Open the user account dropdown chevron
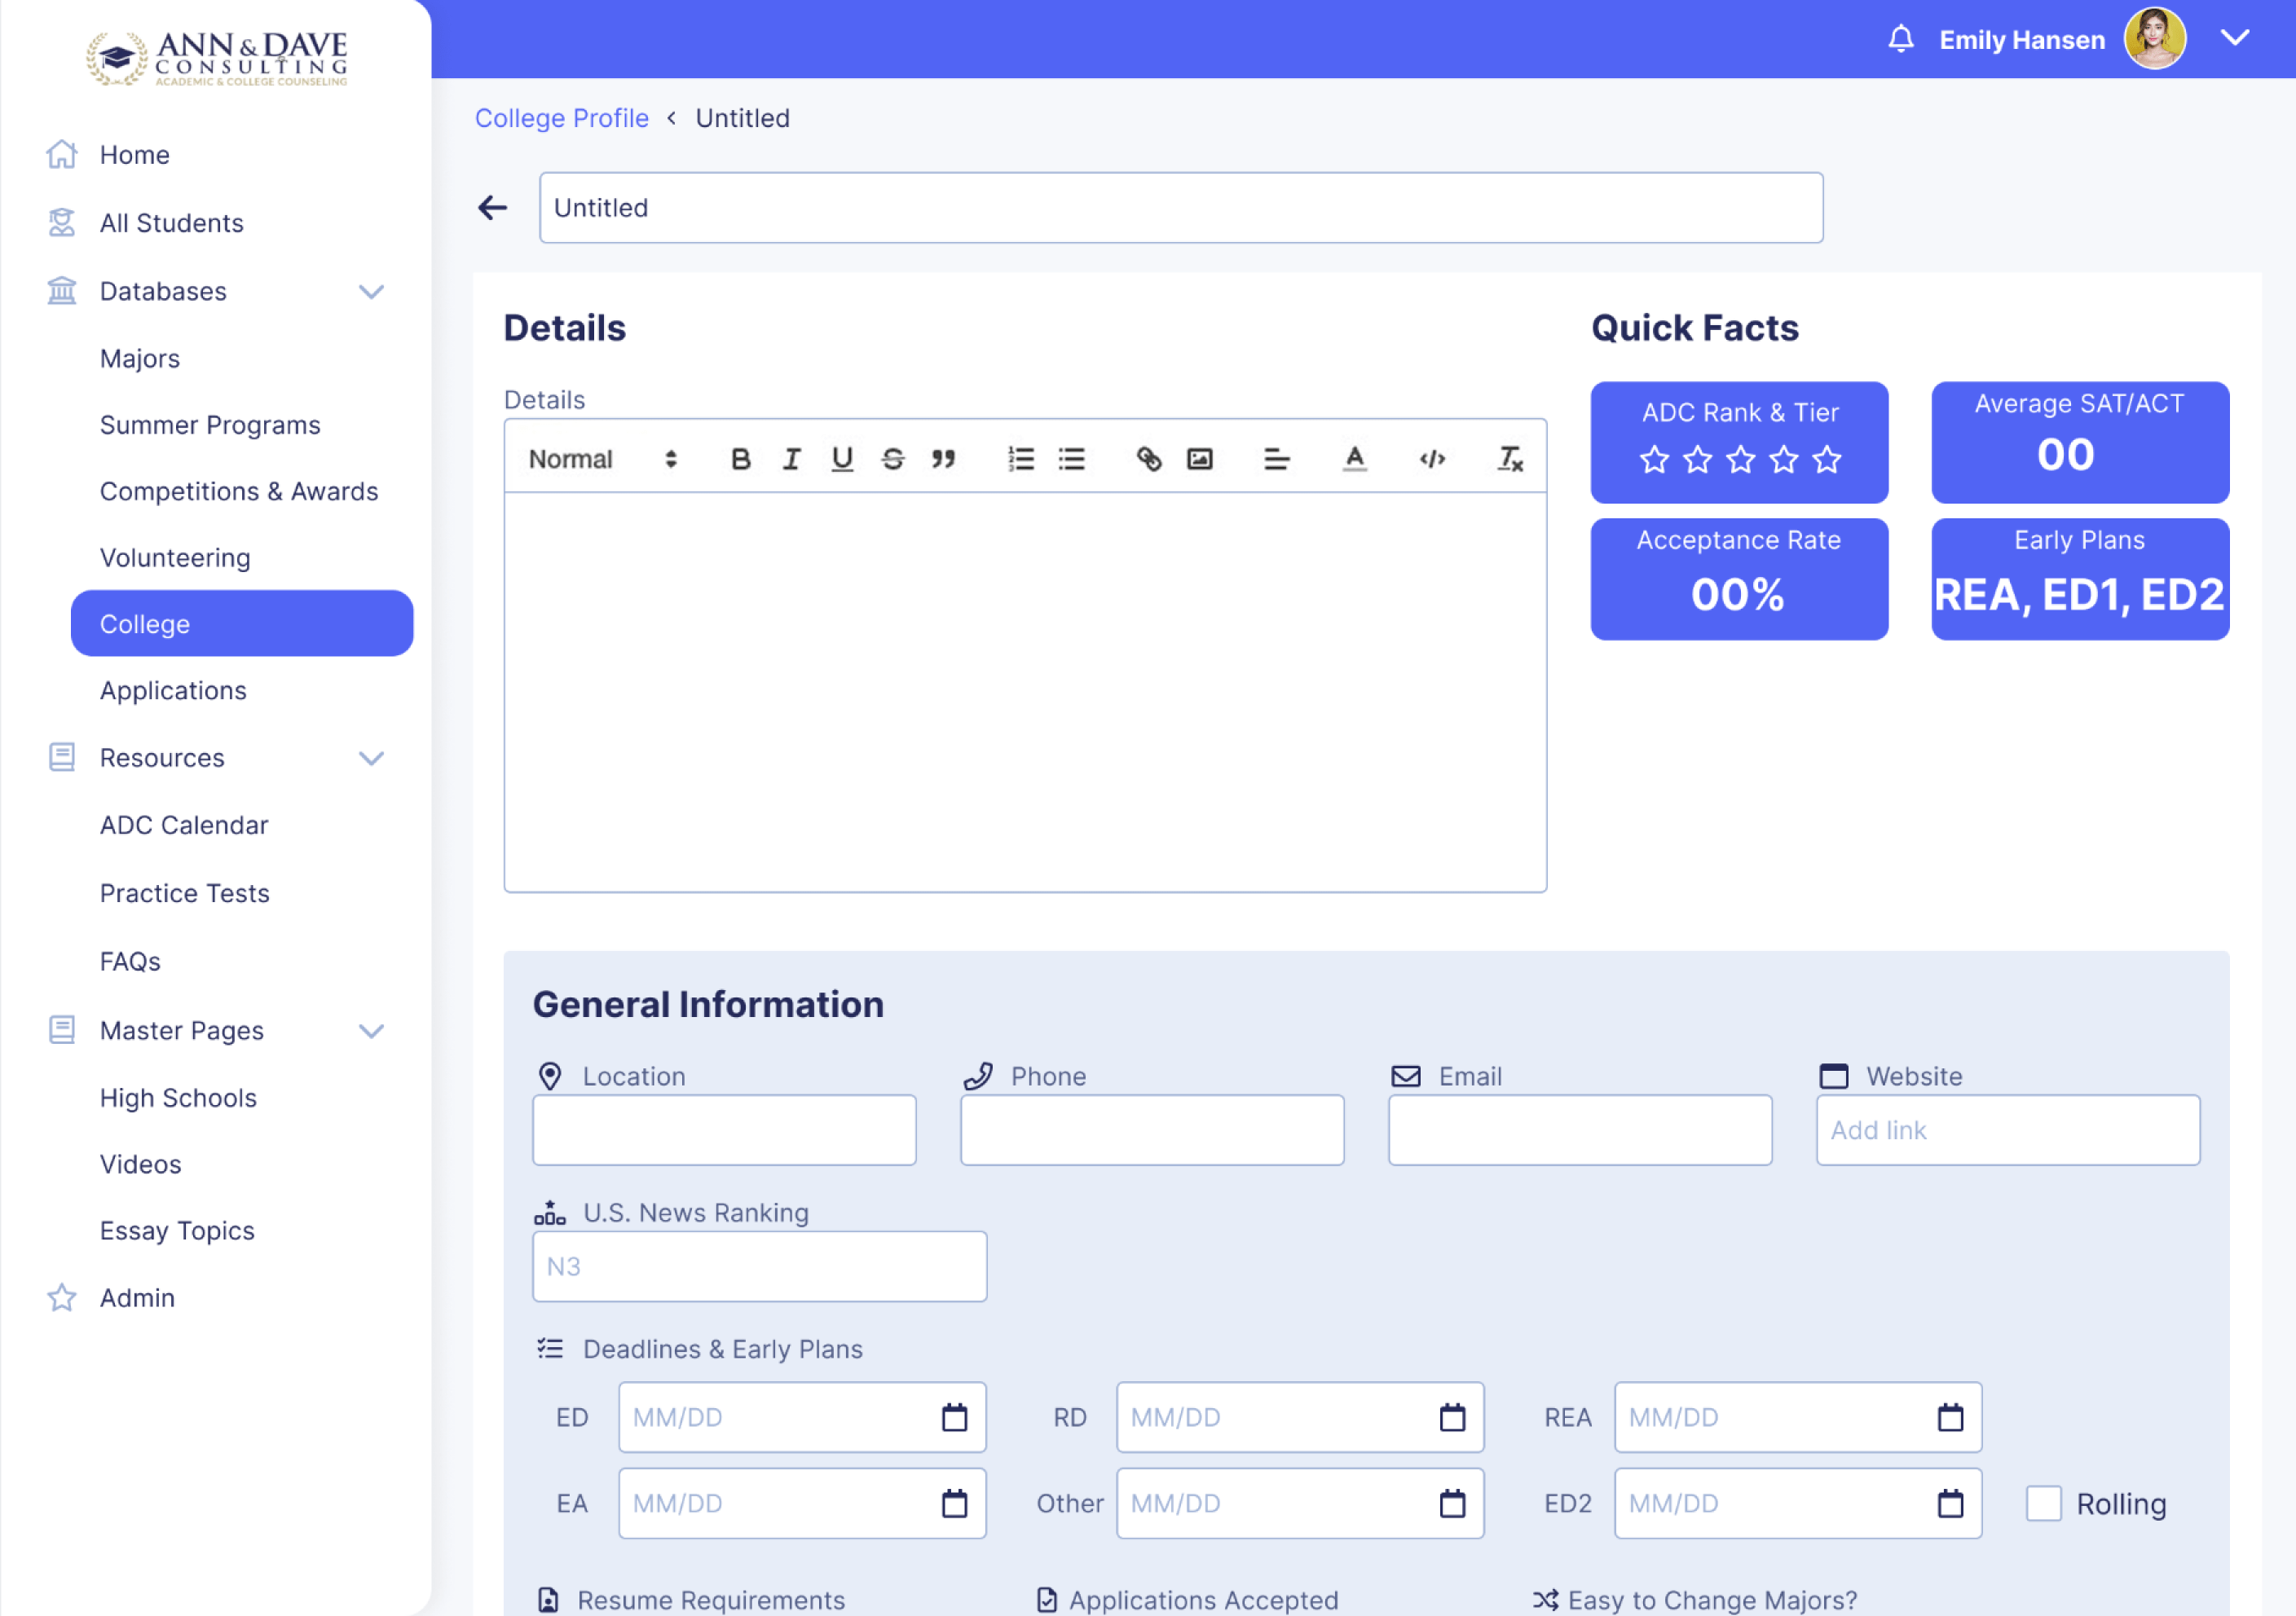The height and width of the screenshot is (1616, 2296). [x=2235, y=39]
